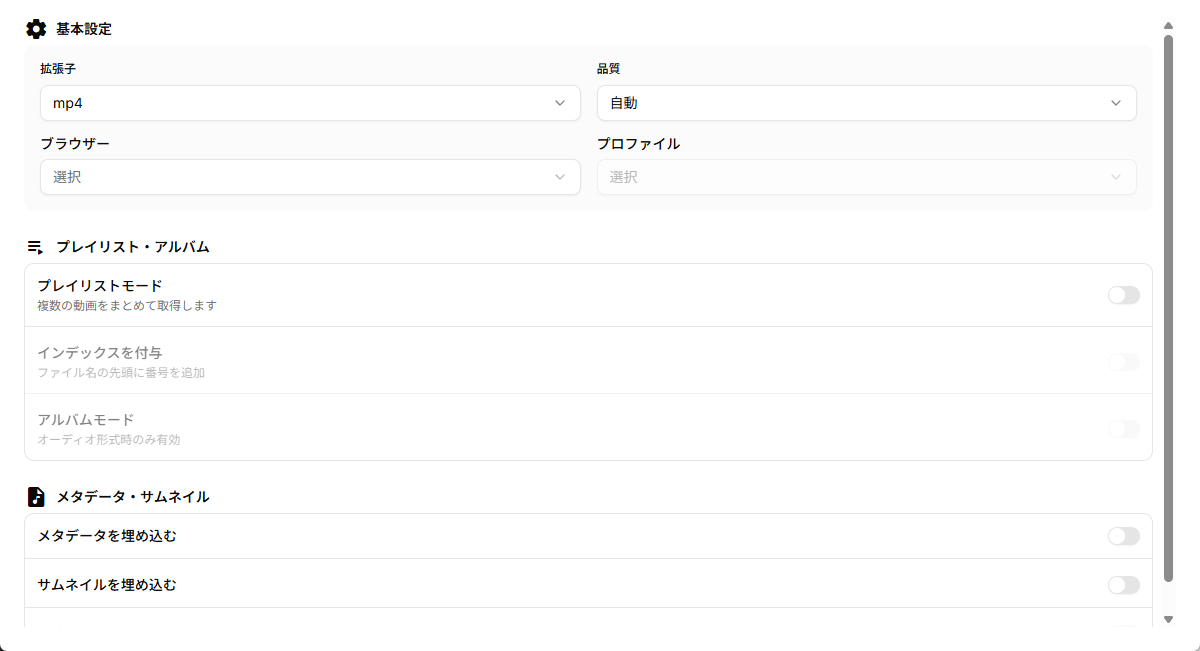Click the chevron in the ブラウザー field
This screenshot has height=651, width=1200.
(x=560, y=177)
